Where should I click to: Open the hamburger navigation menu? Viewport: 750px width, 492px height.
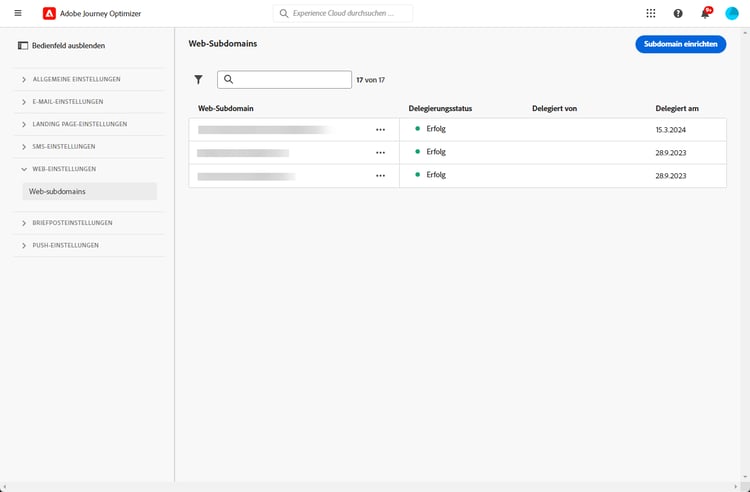(18, 13)
